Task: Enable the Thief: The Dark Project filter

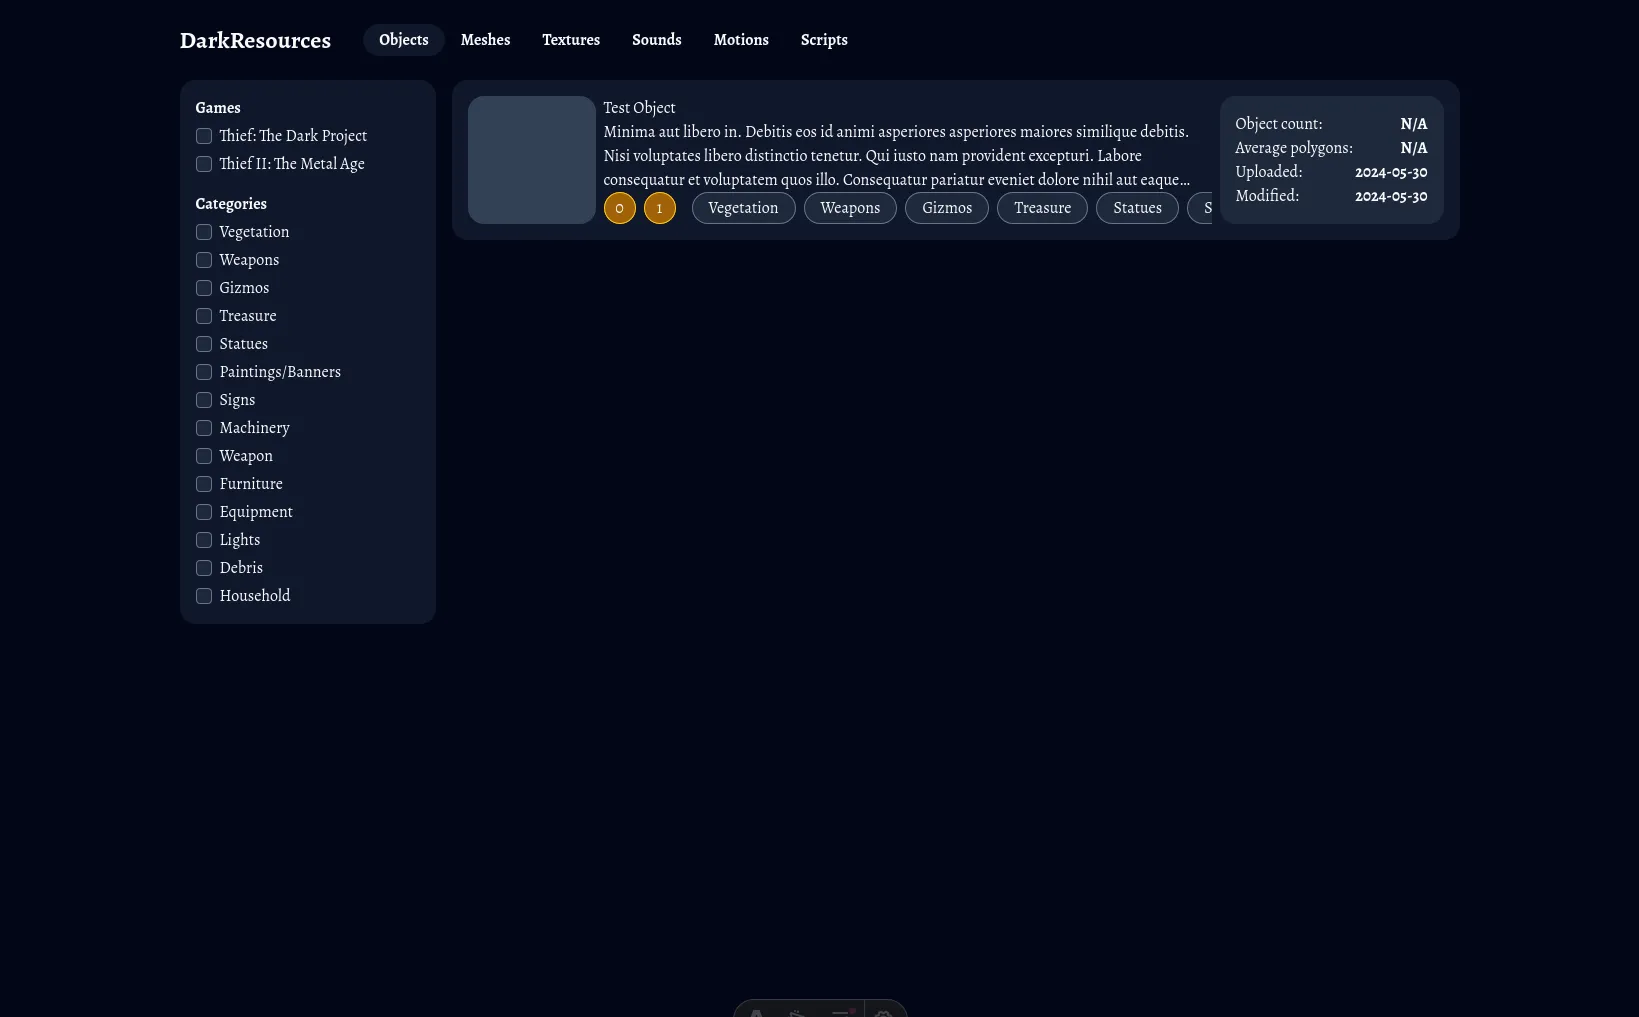Action: tap(204, 136)
